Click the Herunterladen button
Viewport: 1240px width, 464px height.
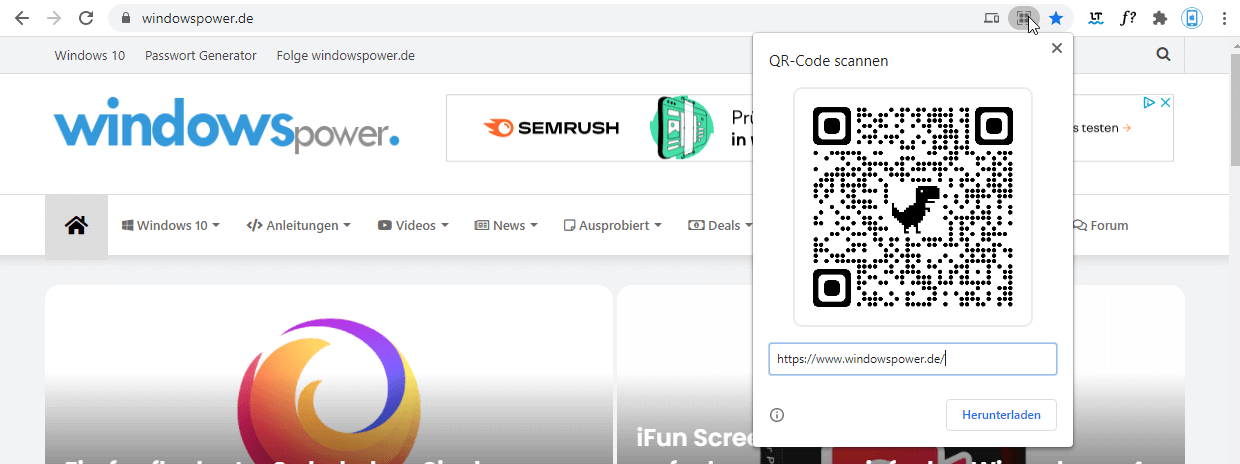tap(1001, 415)
